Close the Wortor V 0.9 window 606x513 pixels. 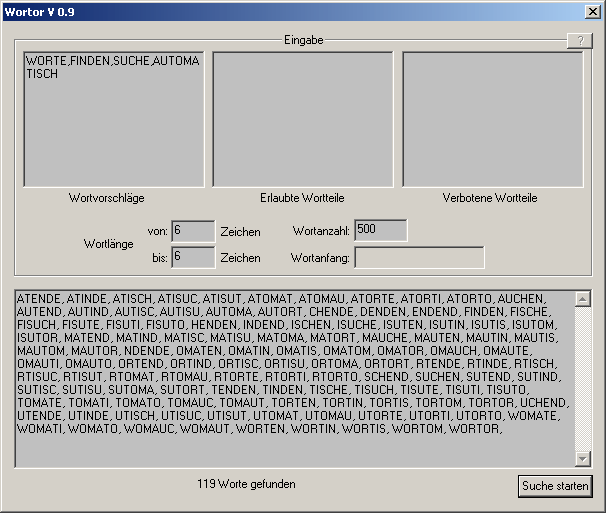tap(592, 11)
